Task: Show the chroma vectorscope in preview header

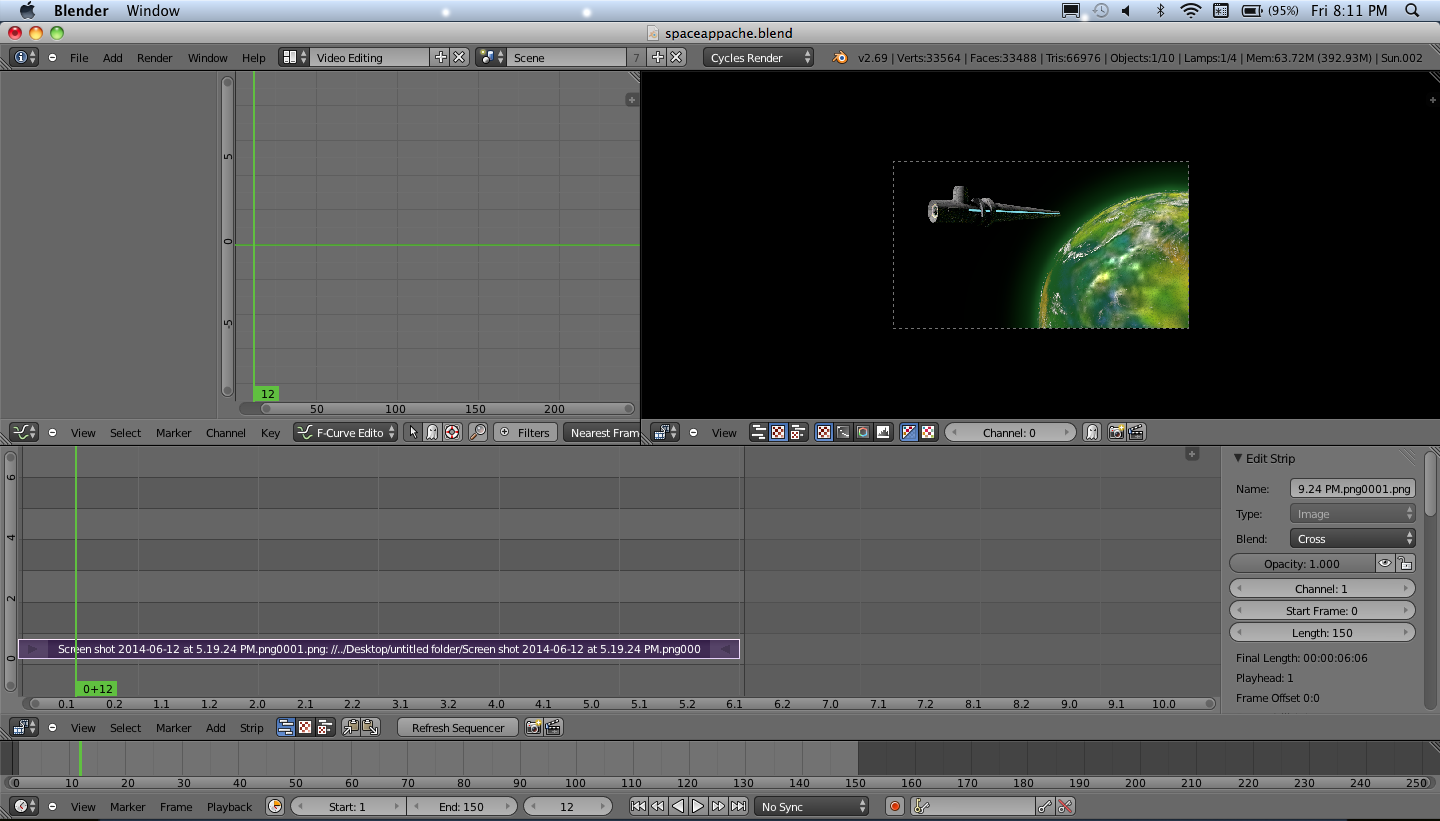Action: (863, 433)
